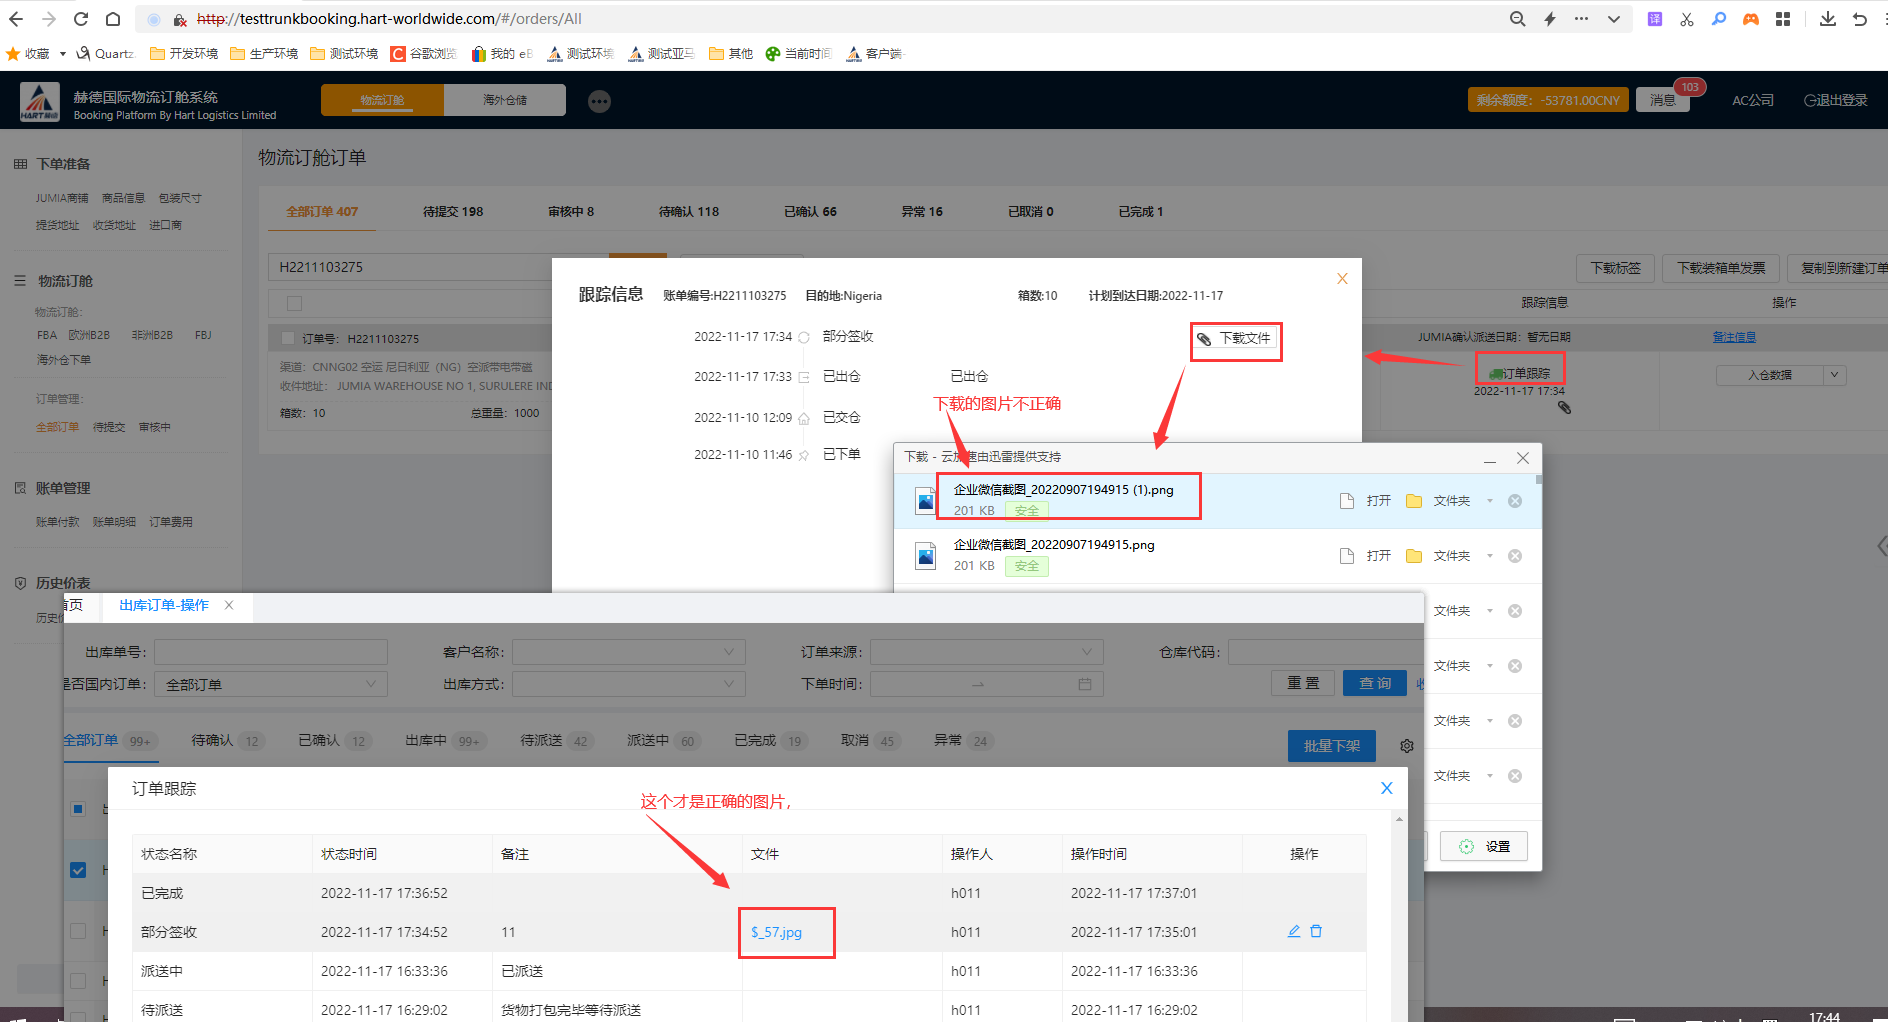1888x1022 pixels.
Task: Open folder for second downloaded png file
Action: (x=1414, y=556)
